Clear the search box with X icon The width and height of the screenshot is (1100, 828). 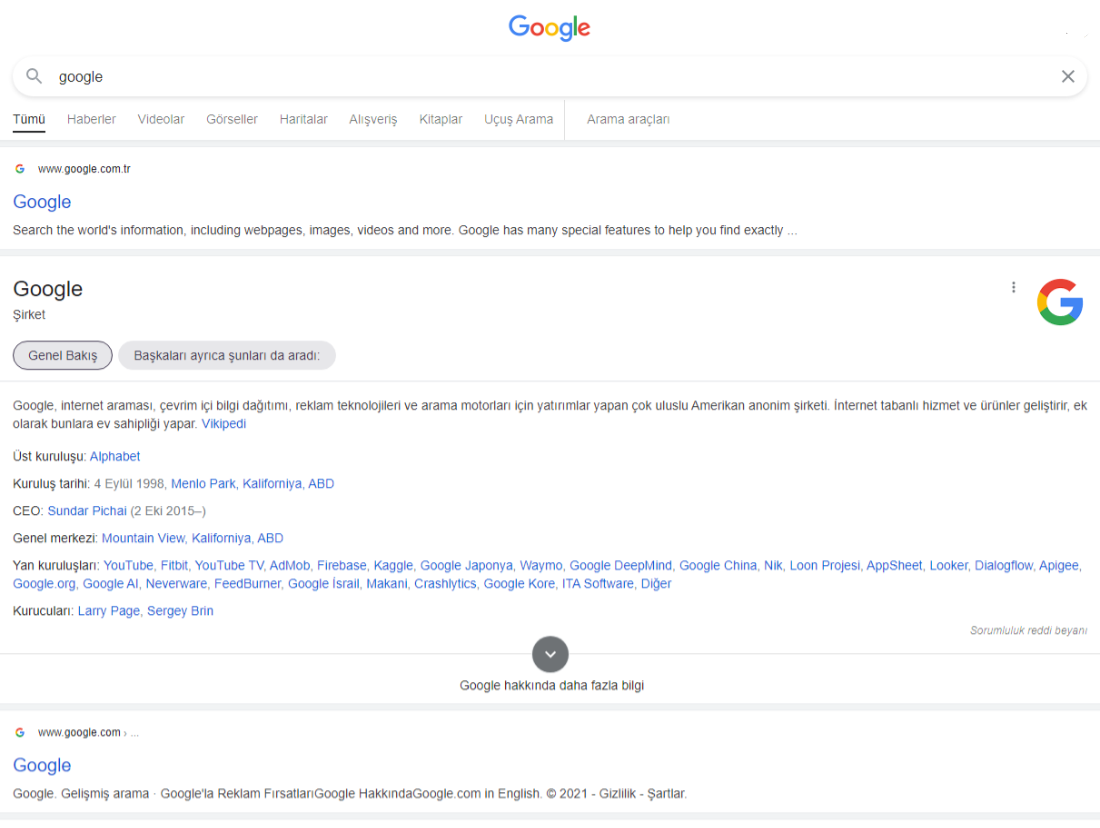(1068, 76)
